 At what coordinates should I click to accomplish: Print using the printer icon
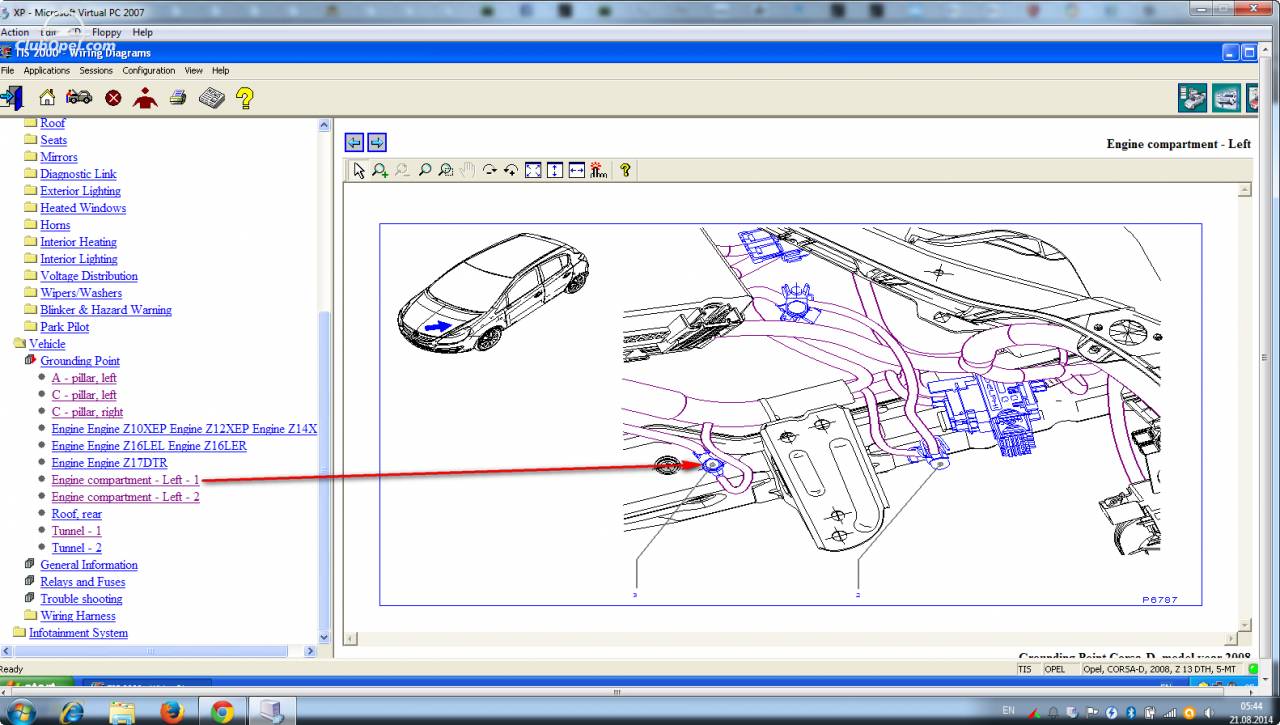pos(178,98)
